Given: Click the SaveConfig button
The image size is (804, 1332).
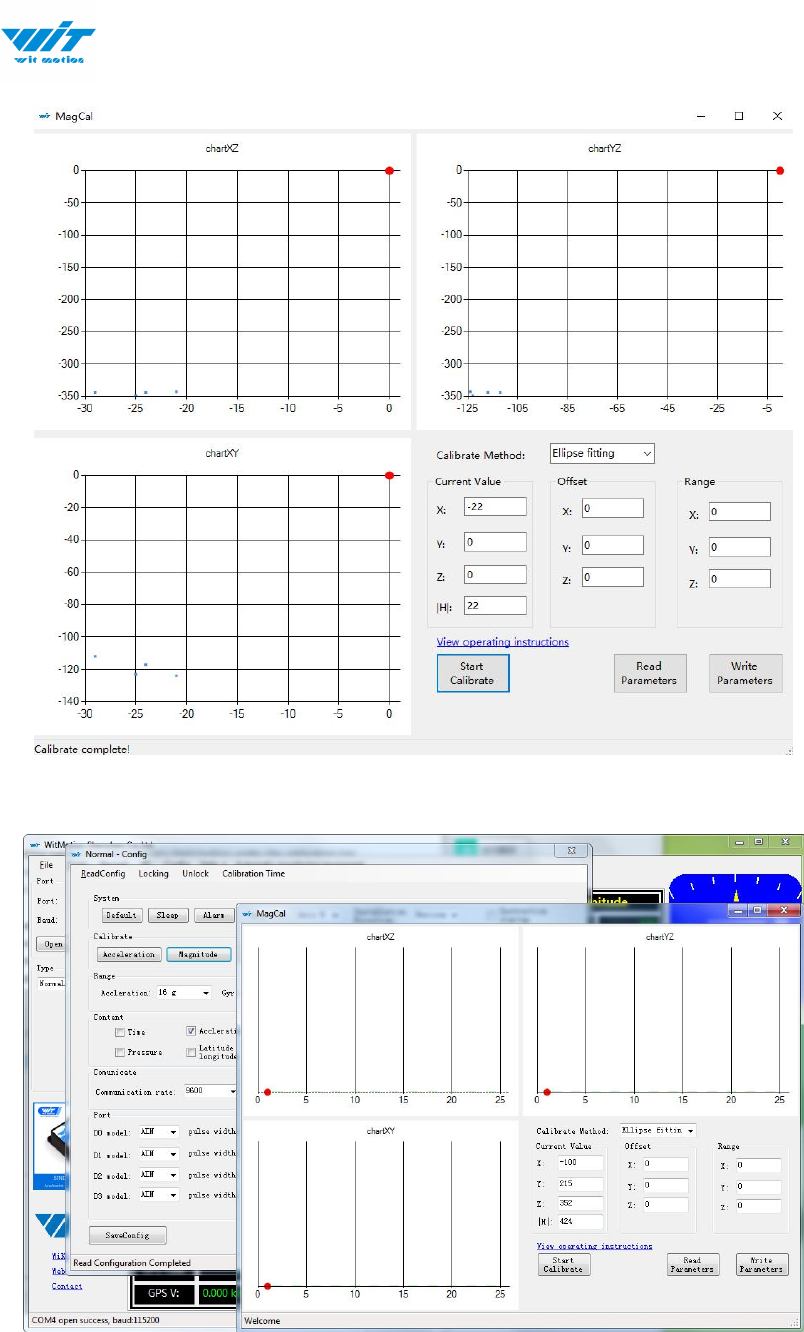Looking at the screenshot, I should point(127,1235).
